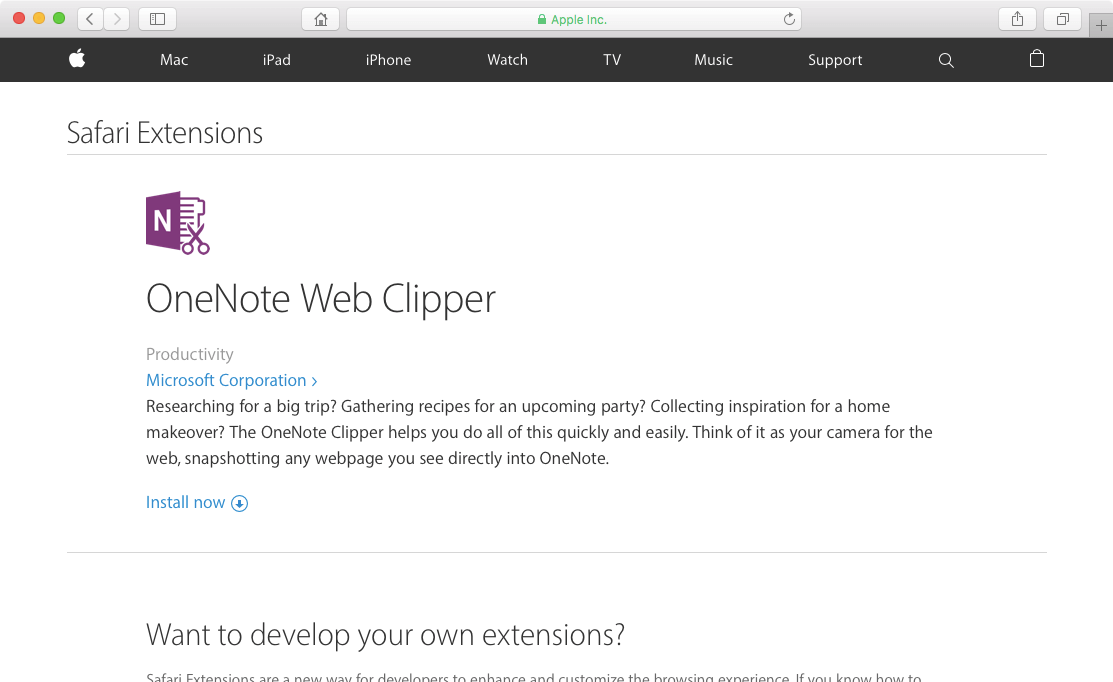
Task: Maximize the window with green button
Action: point(59,18)
